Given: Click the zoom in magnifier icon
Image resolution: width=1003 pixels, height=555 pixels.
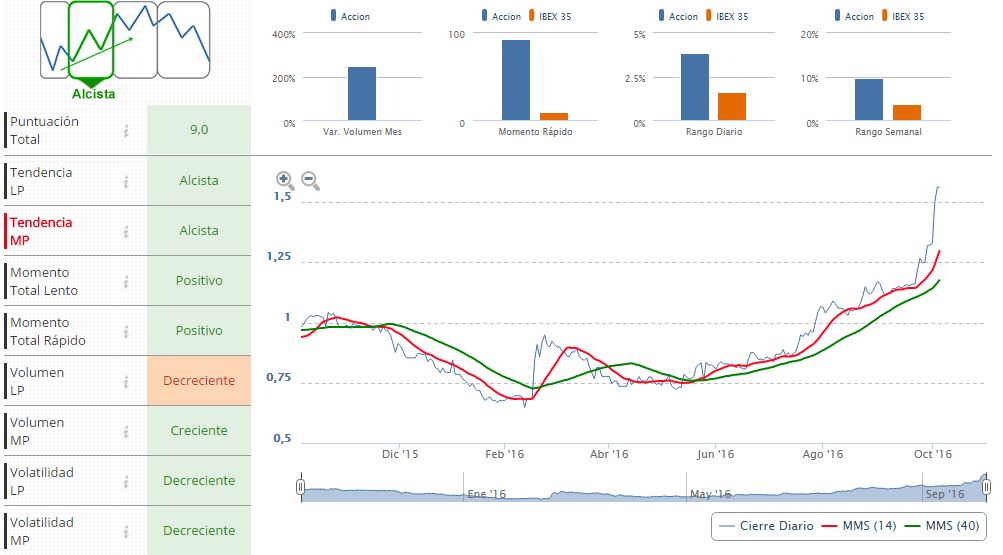Looking at the screenshot, I should coord(285,181).
